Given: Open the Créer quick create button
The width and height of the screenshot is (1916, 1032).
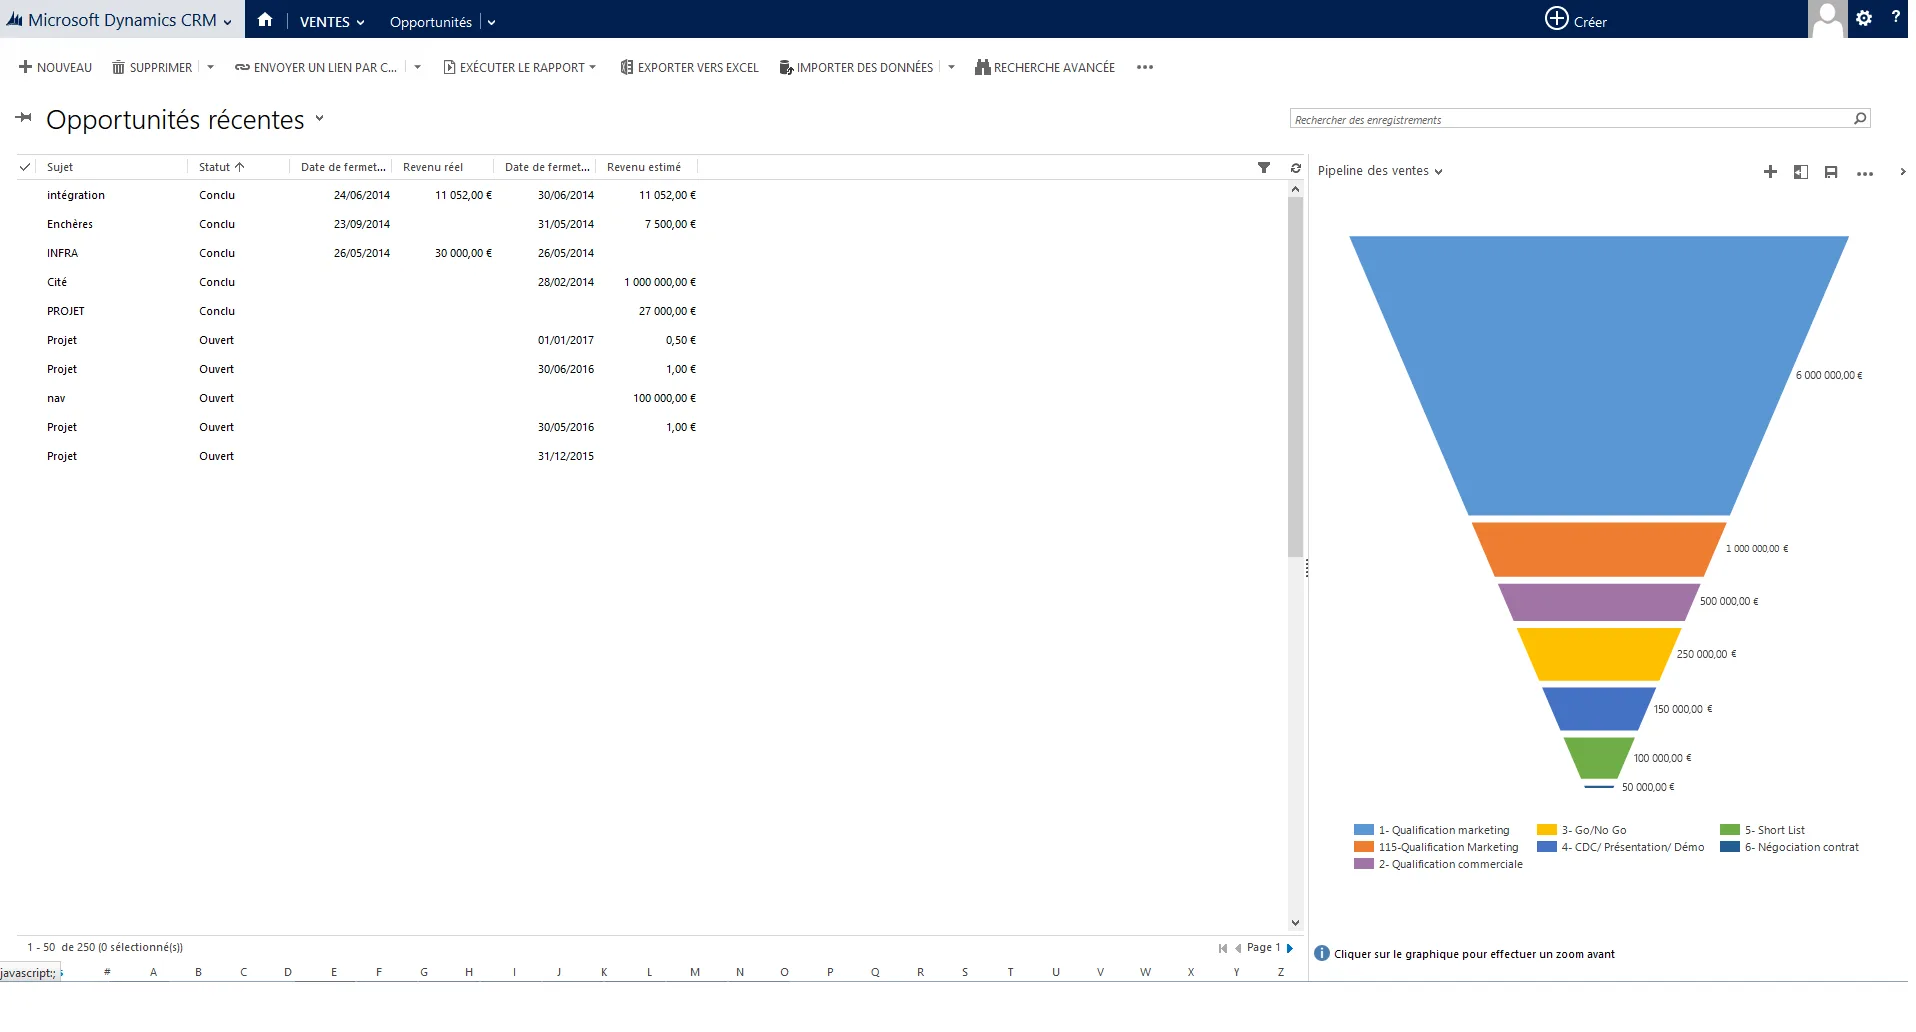Looking at the screenshot, I should (x=1576, y=19).
